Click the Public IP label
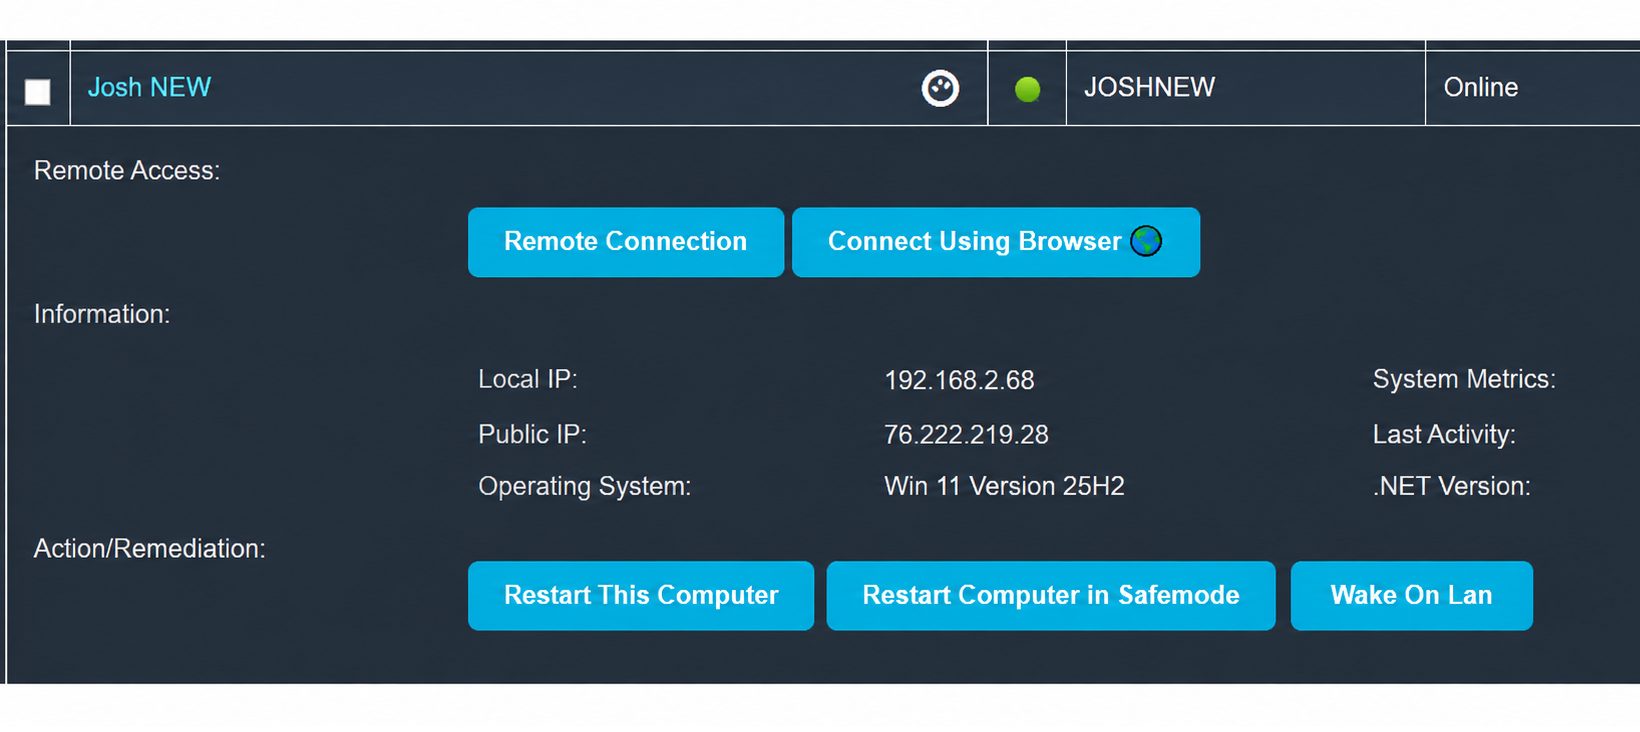Screen dimensions: 1640x732 click(532, 434)
